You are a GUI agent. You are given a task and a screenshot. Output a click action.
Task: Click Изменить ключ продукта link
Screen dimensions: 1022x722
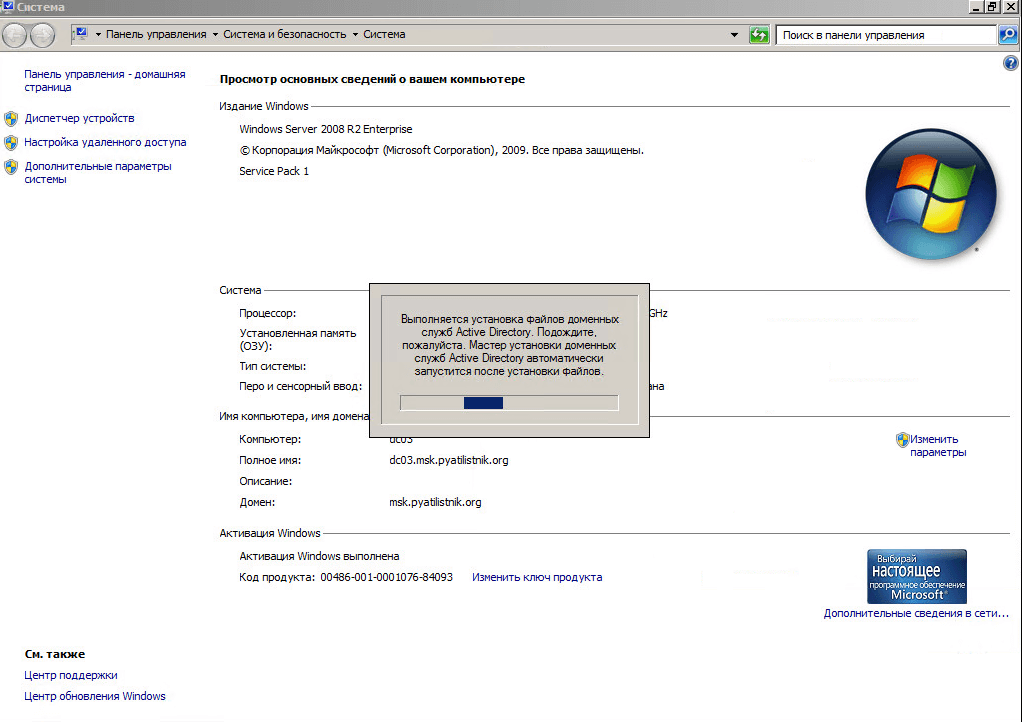[537, 577]
